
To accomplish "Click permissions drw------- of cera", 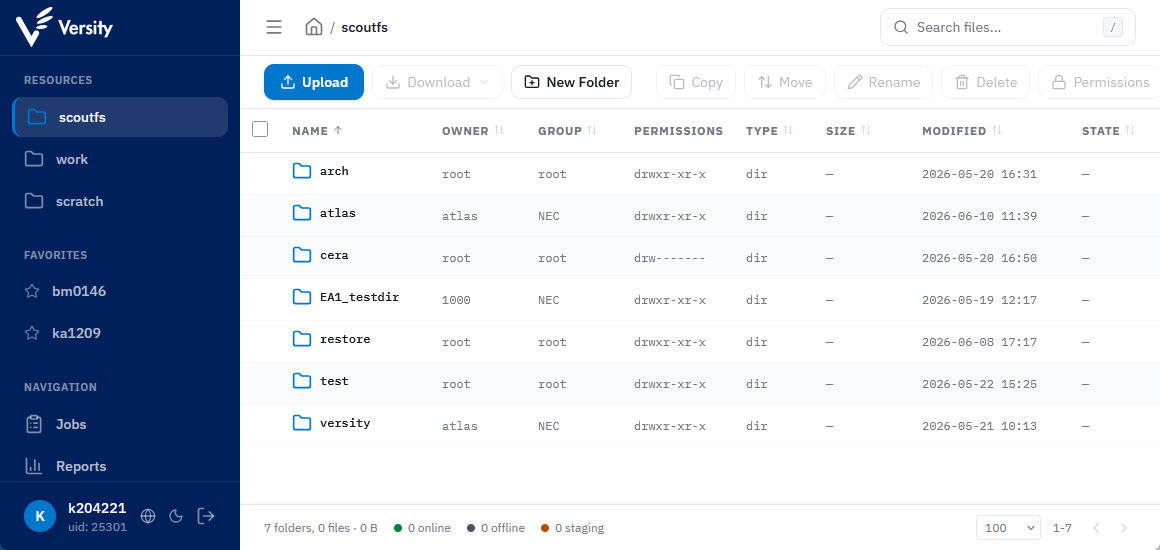I will tap(670, 258).
